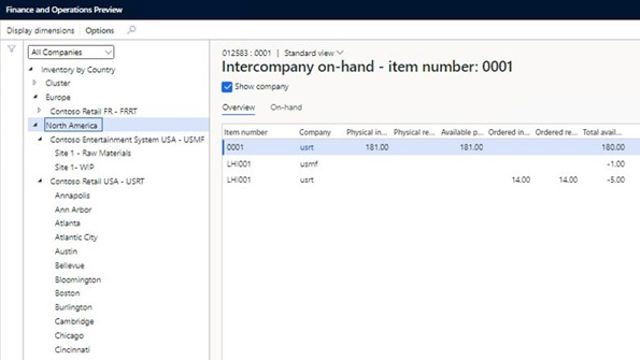The width and height of the screenshot is (640, 360).
Task: Select Bellevue in the tree
Action: 69,265
